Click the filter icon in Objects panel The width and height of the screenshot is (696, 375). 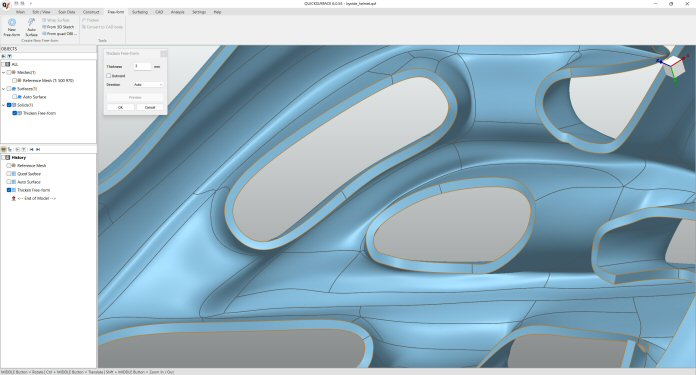pyautogui.click(x=9, y=56)
